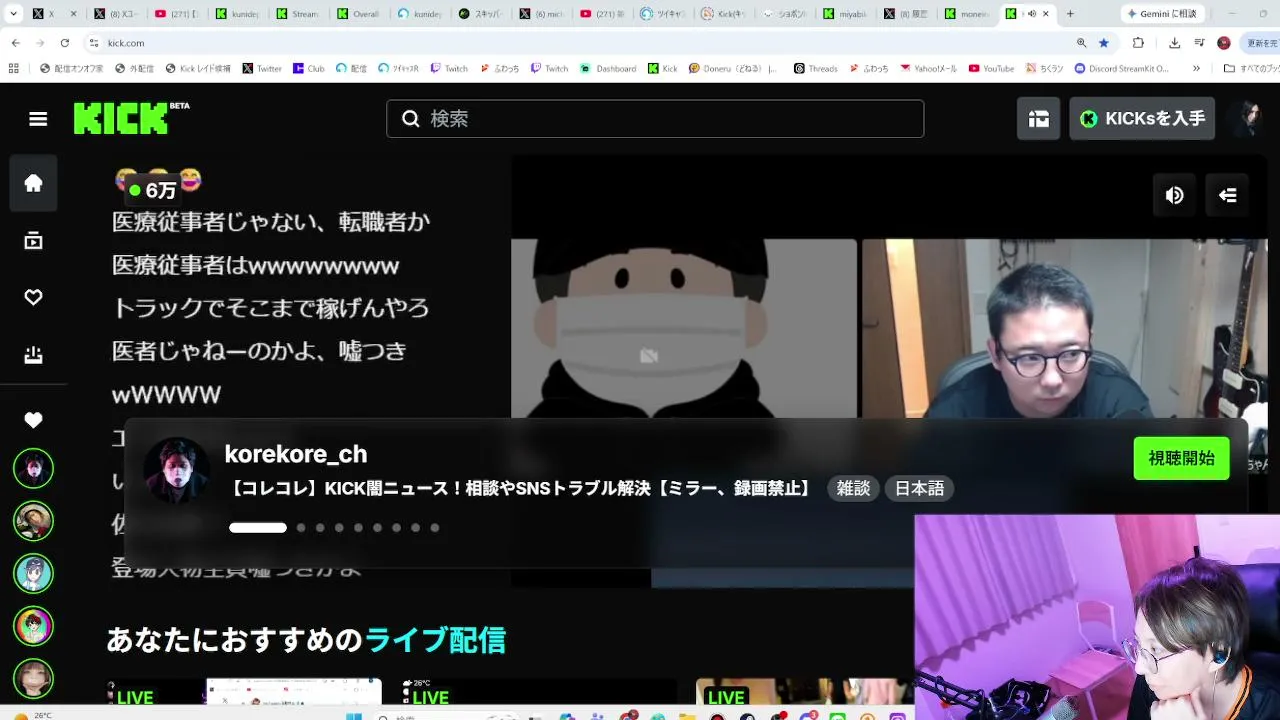Screen dimensions: 1280x720
Task: Open the Threads bookmark
Action: [816, 69]
